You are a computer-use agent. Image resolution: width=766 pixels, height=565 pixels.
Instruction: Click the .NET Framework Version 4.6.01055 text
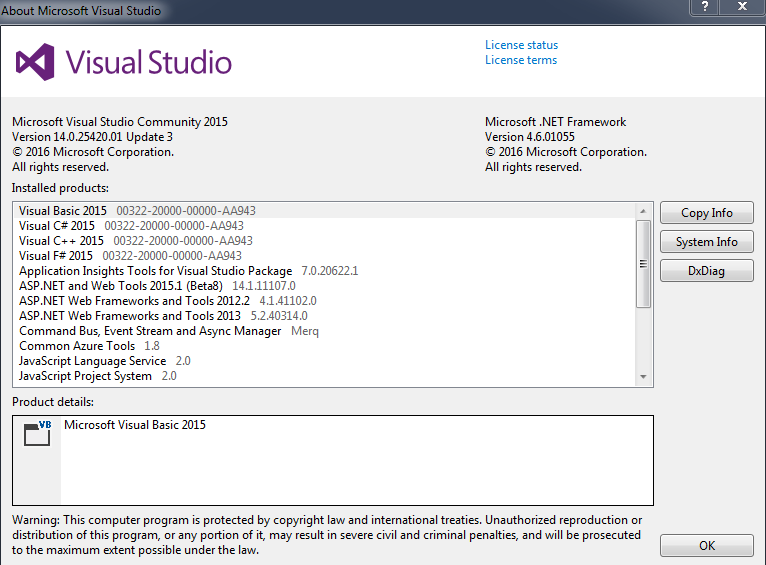coord(530,137)
